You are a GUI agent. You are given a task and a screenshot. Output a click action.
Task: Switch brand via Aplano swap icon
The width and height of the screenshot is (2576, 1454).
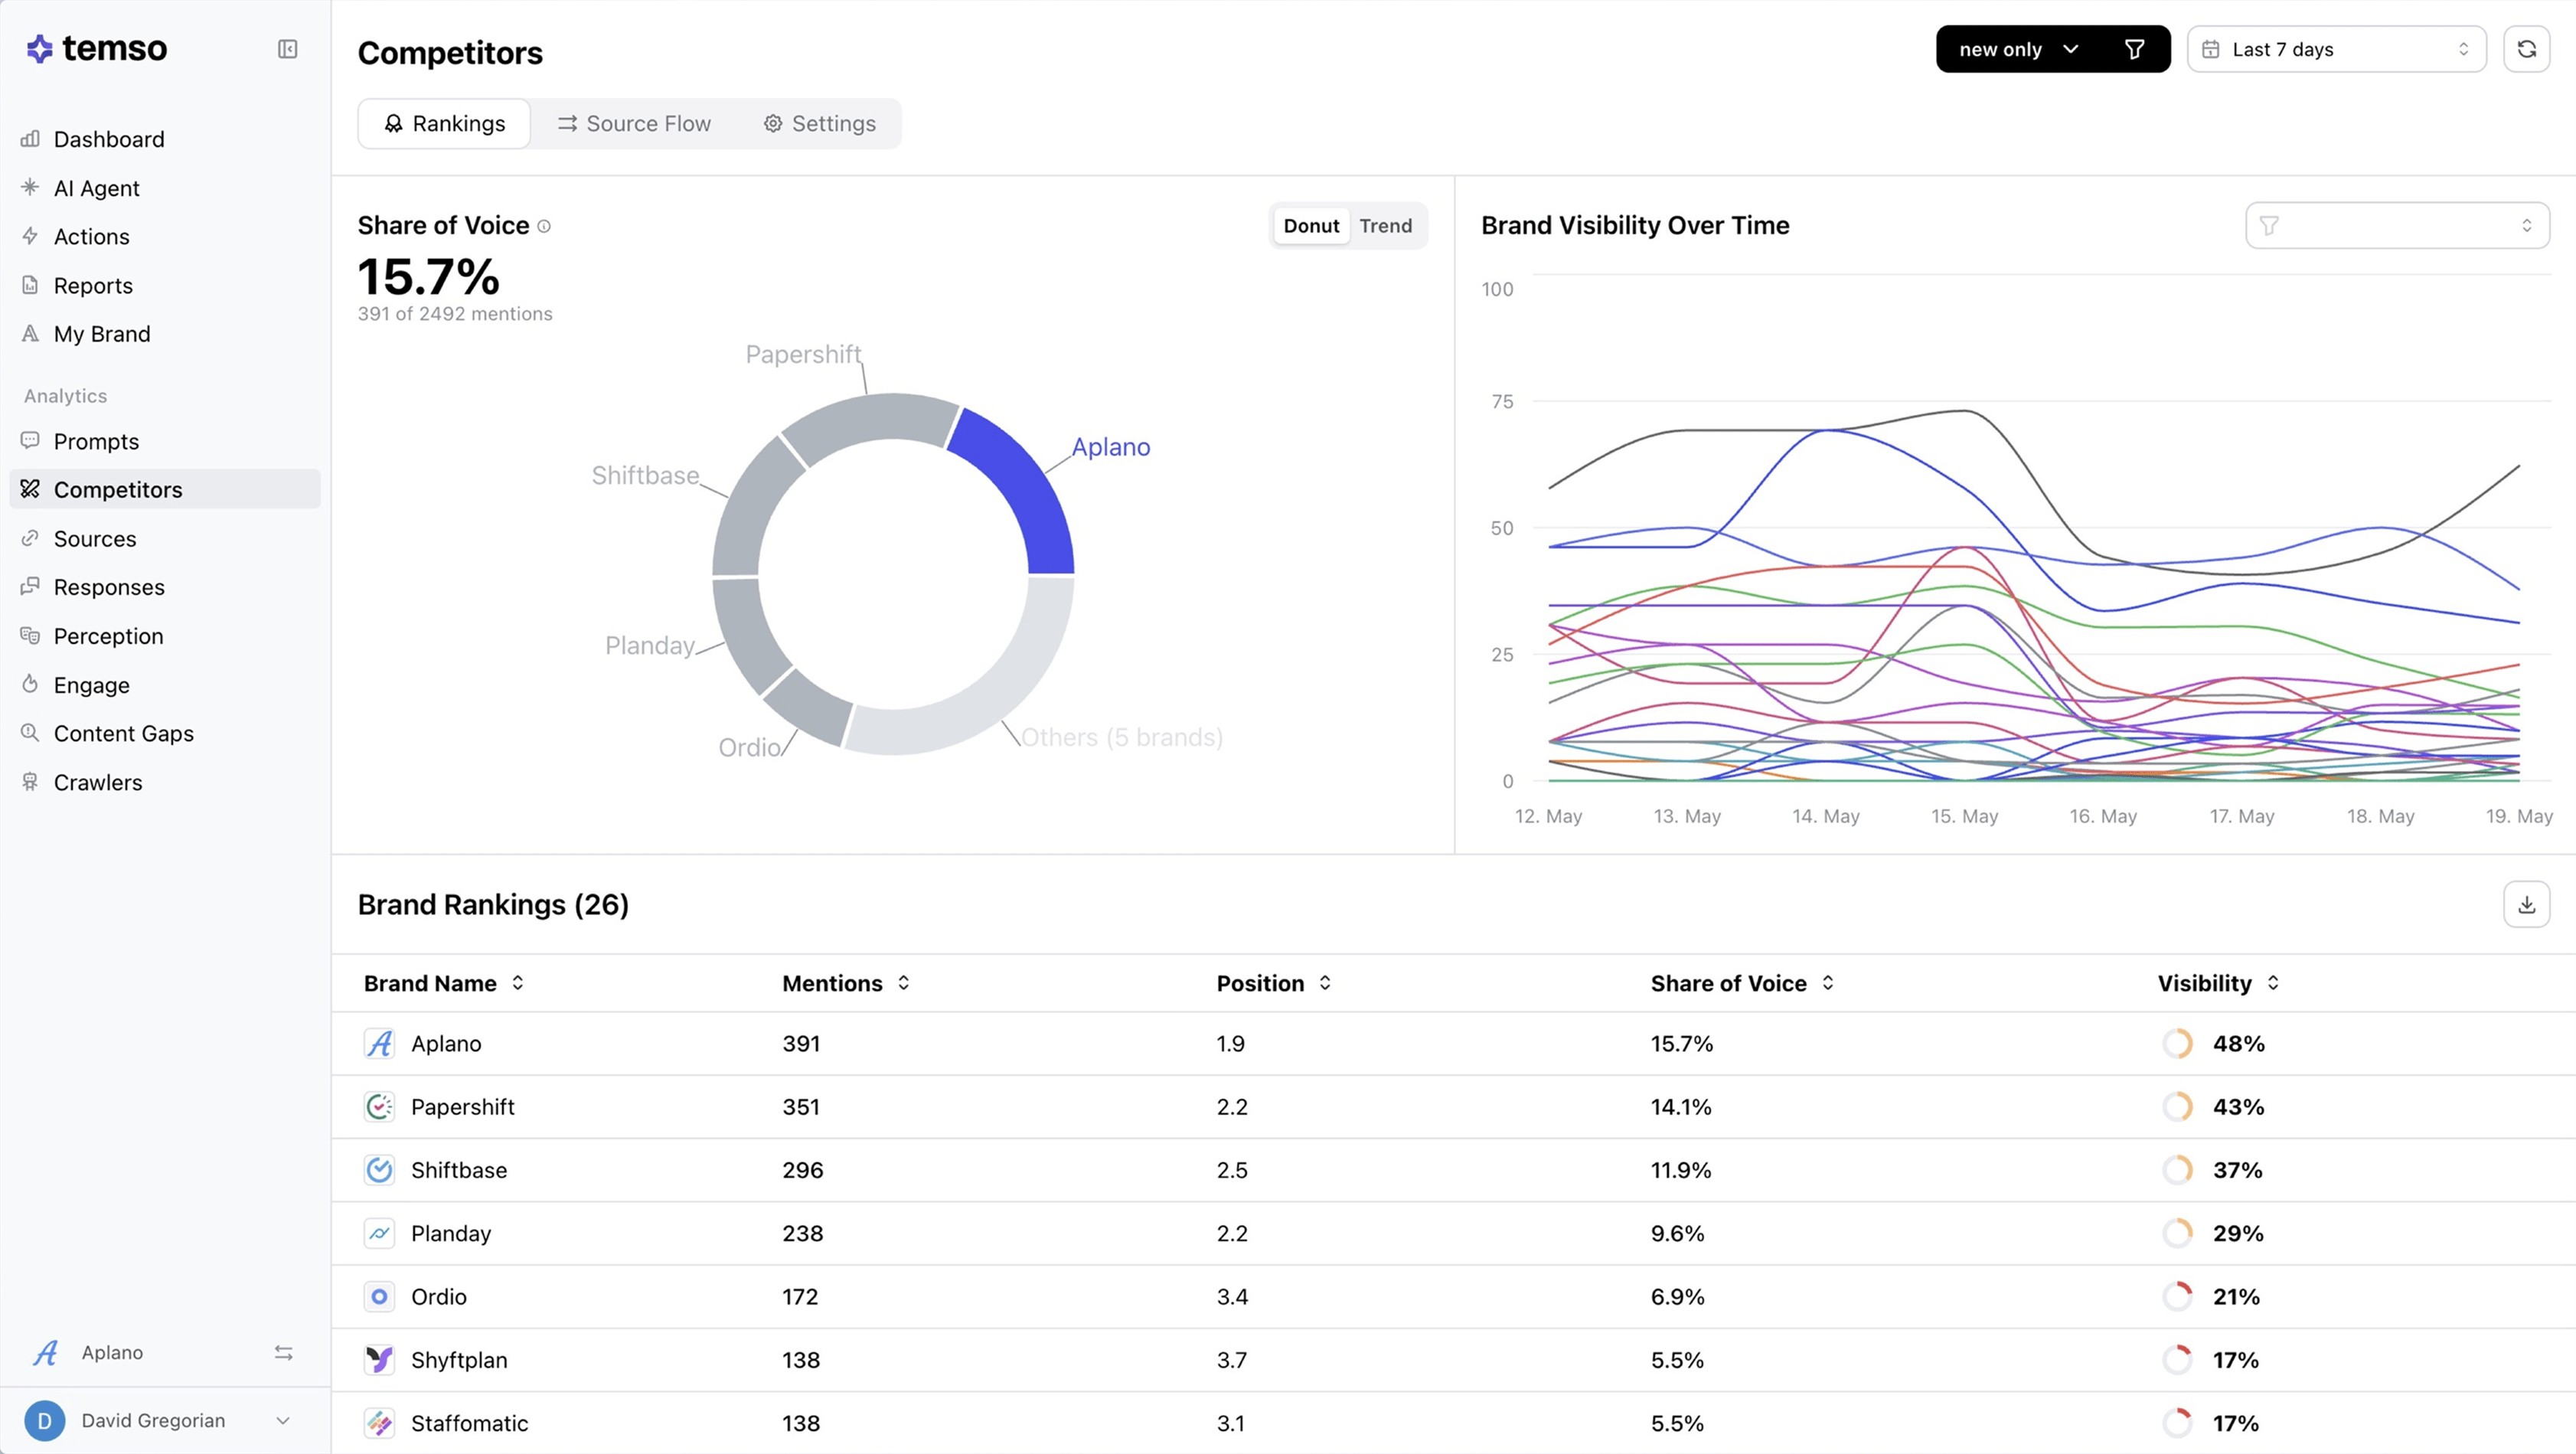(x=284, y=1352)
